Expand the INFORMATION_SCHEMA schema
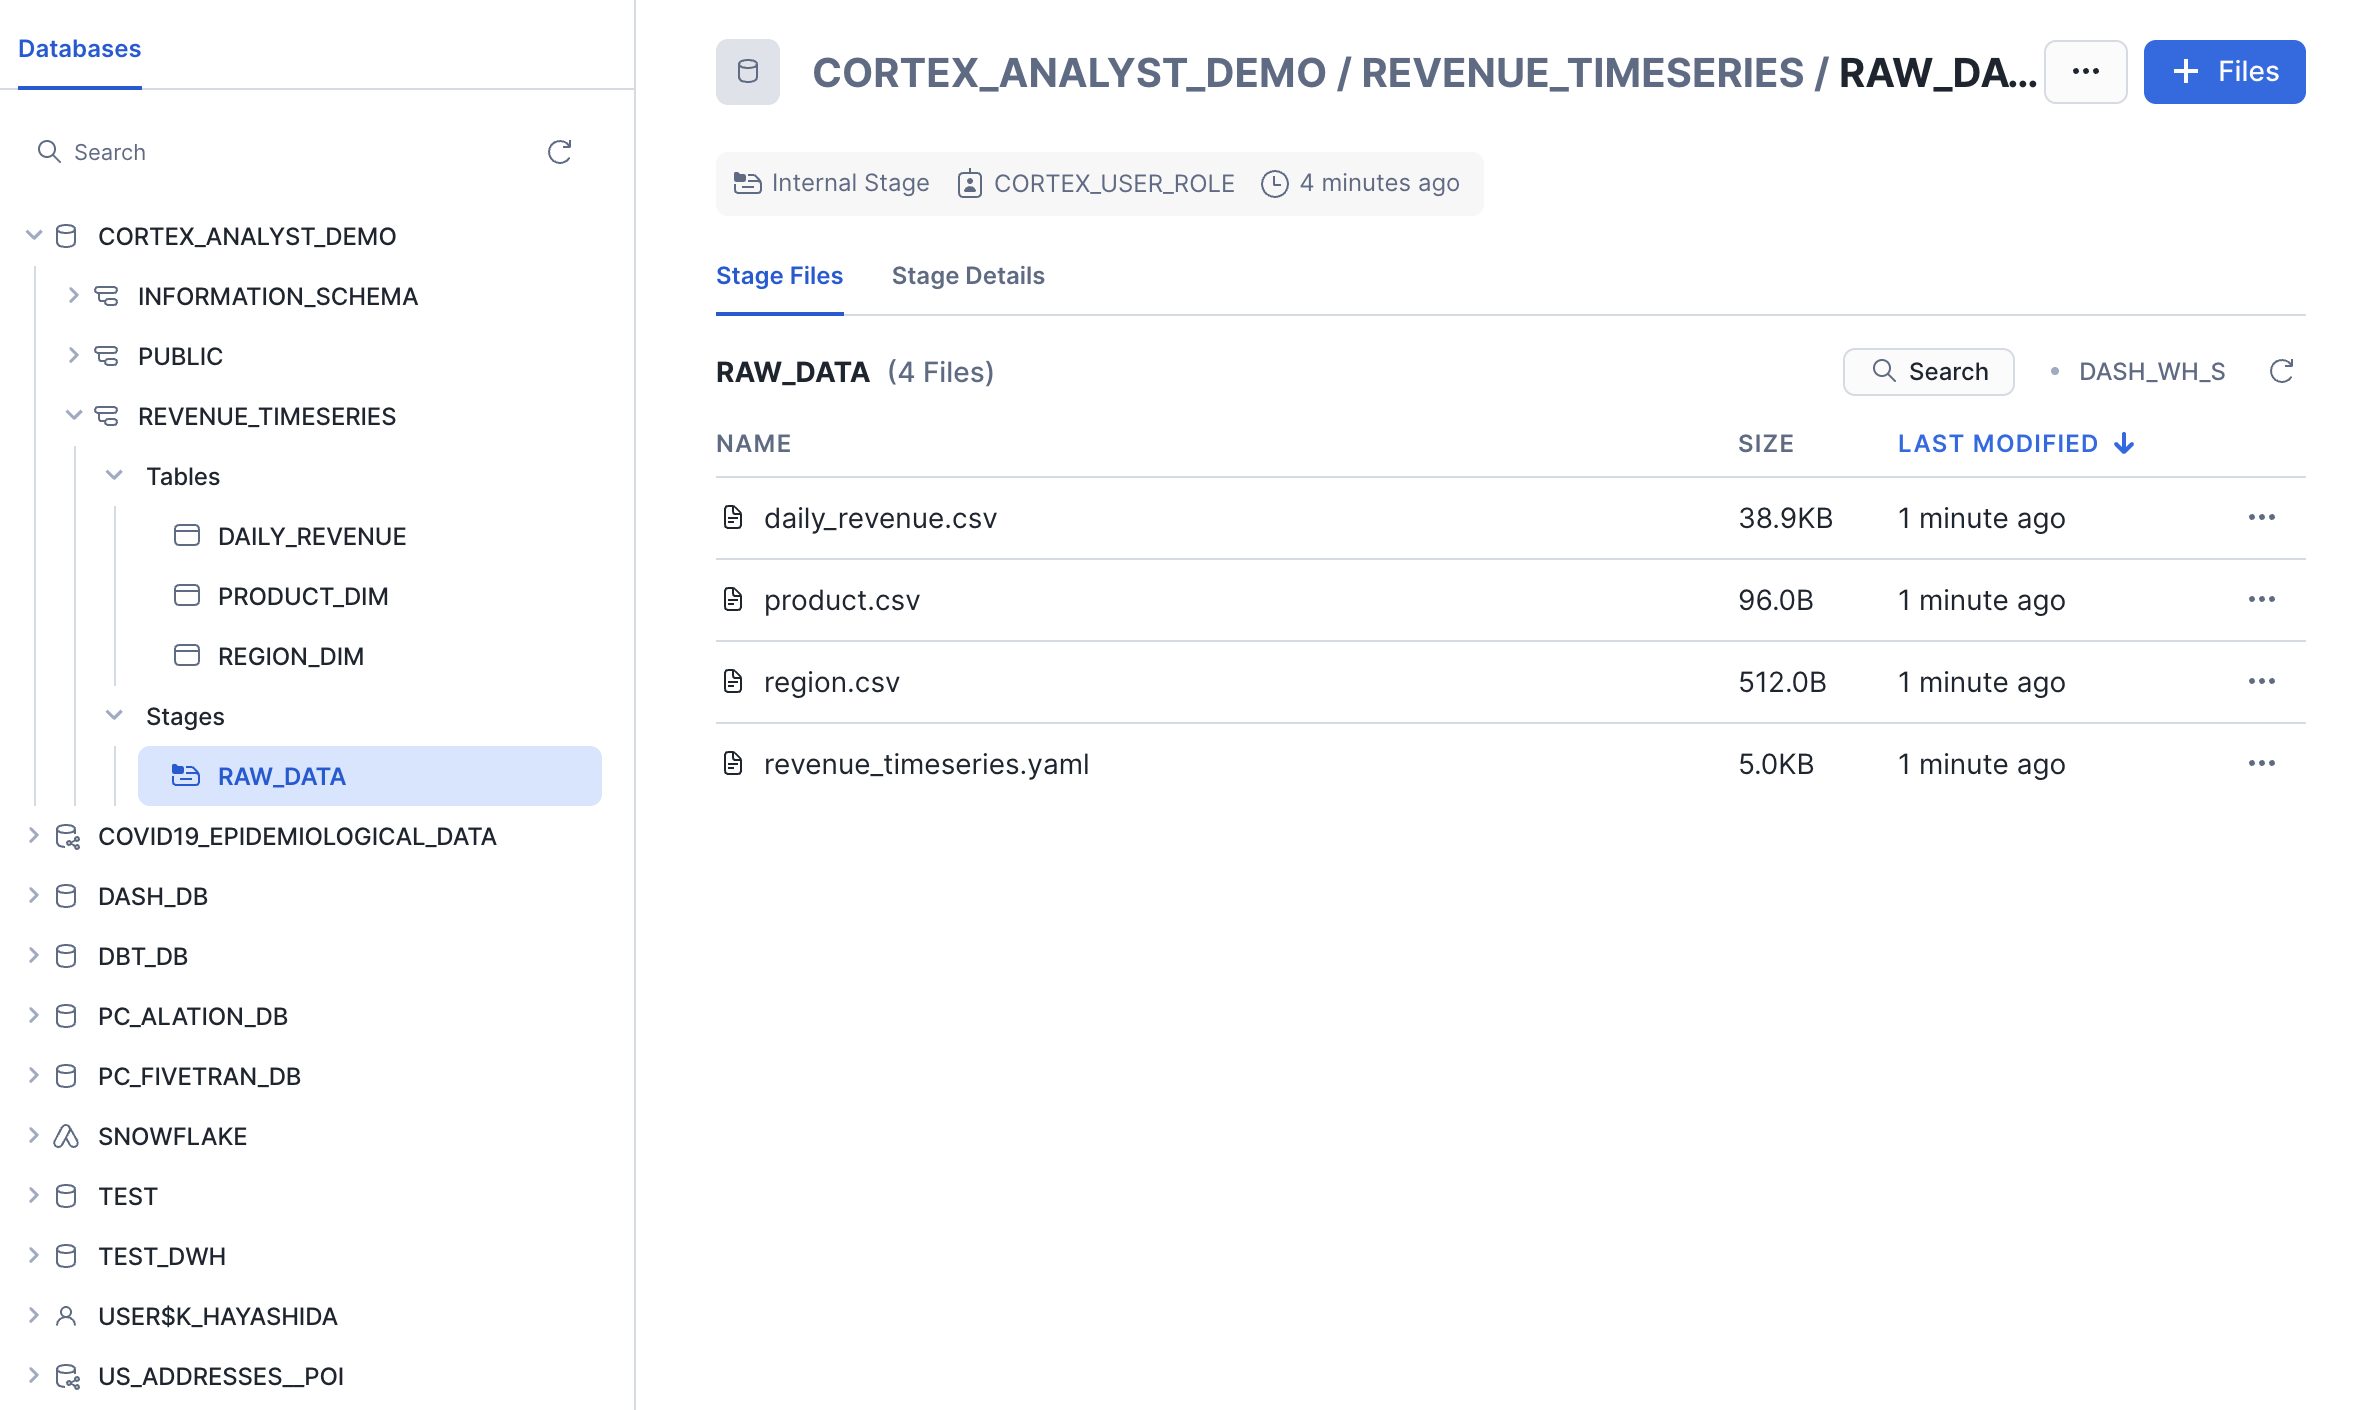The width and height of the screenshot is (2354, 1410). click(73, 296)
